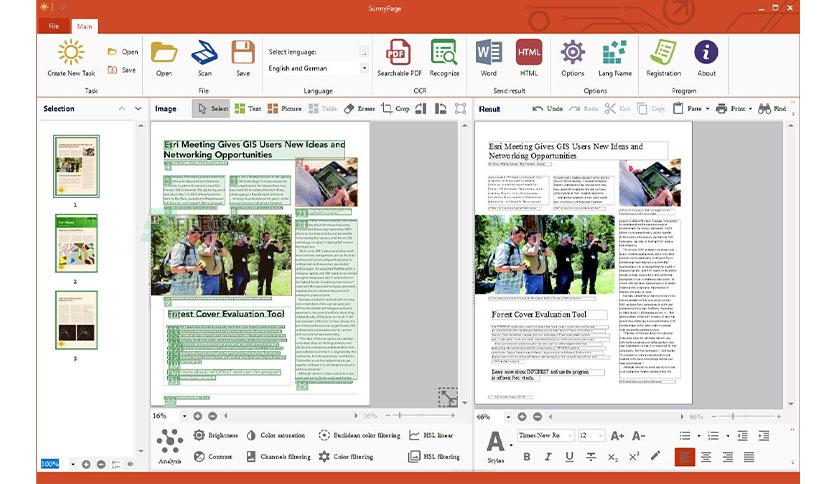Click Create New Task button
This screenshot has width=836, height=484.
(x=71, y=59)
